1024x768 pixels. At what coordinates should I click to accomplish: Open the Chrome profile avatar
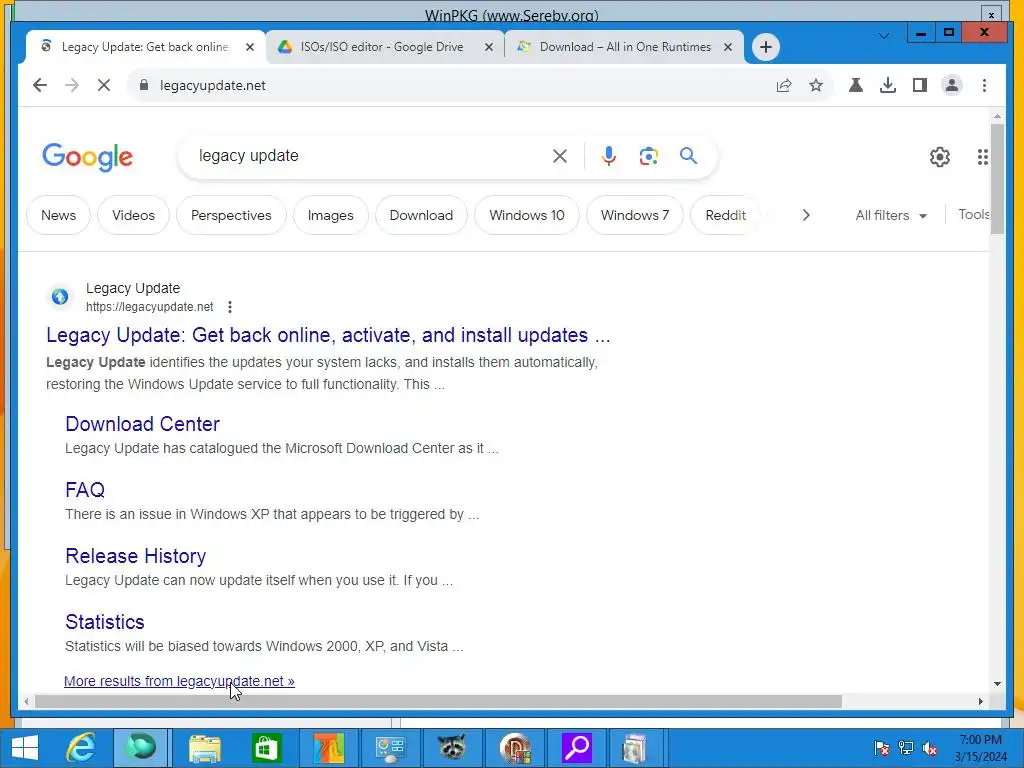point(952,86)
